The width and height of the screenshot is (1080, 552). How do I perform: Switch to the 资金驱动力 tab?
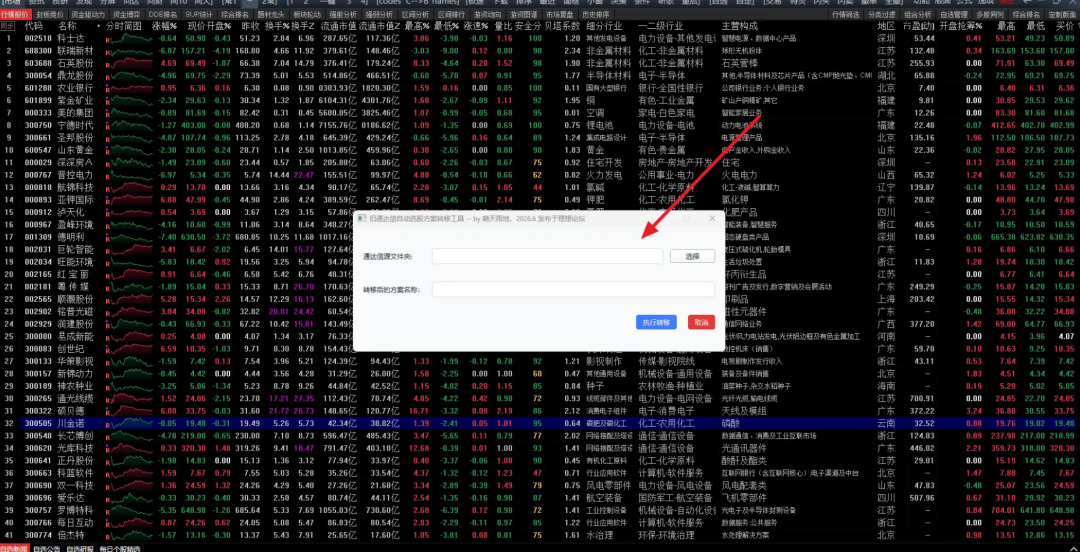[88, 14]
